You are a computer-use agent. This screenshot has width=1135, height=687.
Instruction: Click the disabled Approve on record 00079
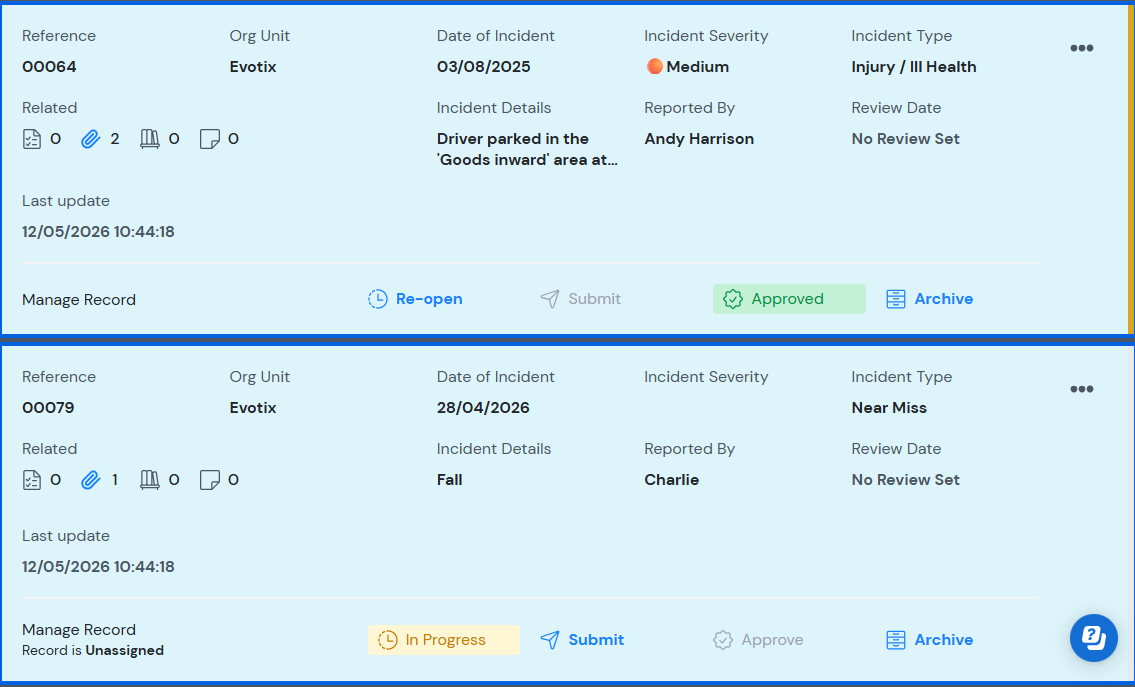point(758,640)
